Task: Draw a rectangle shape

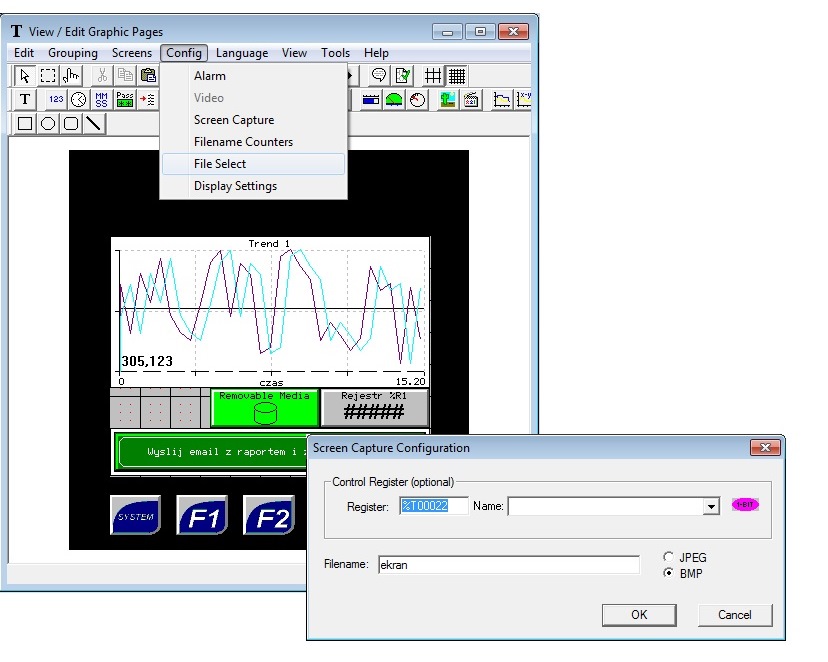Action: pyautogui.click(x=25, y=124)
